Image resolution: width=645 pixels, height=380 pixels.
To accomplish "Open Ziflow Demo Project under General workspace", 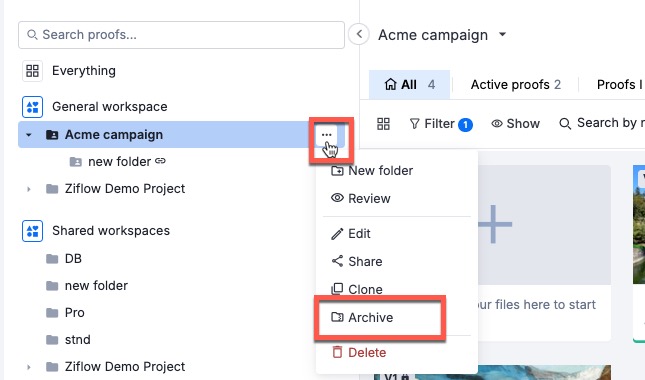I will pyautogui.click(x=125, y=189).
